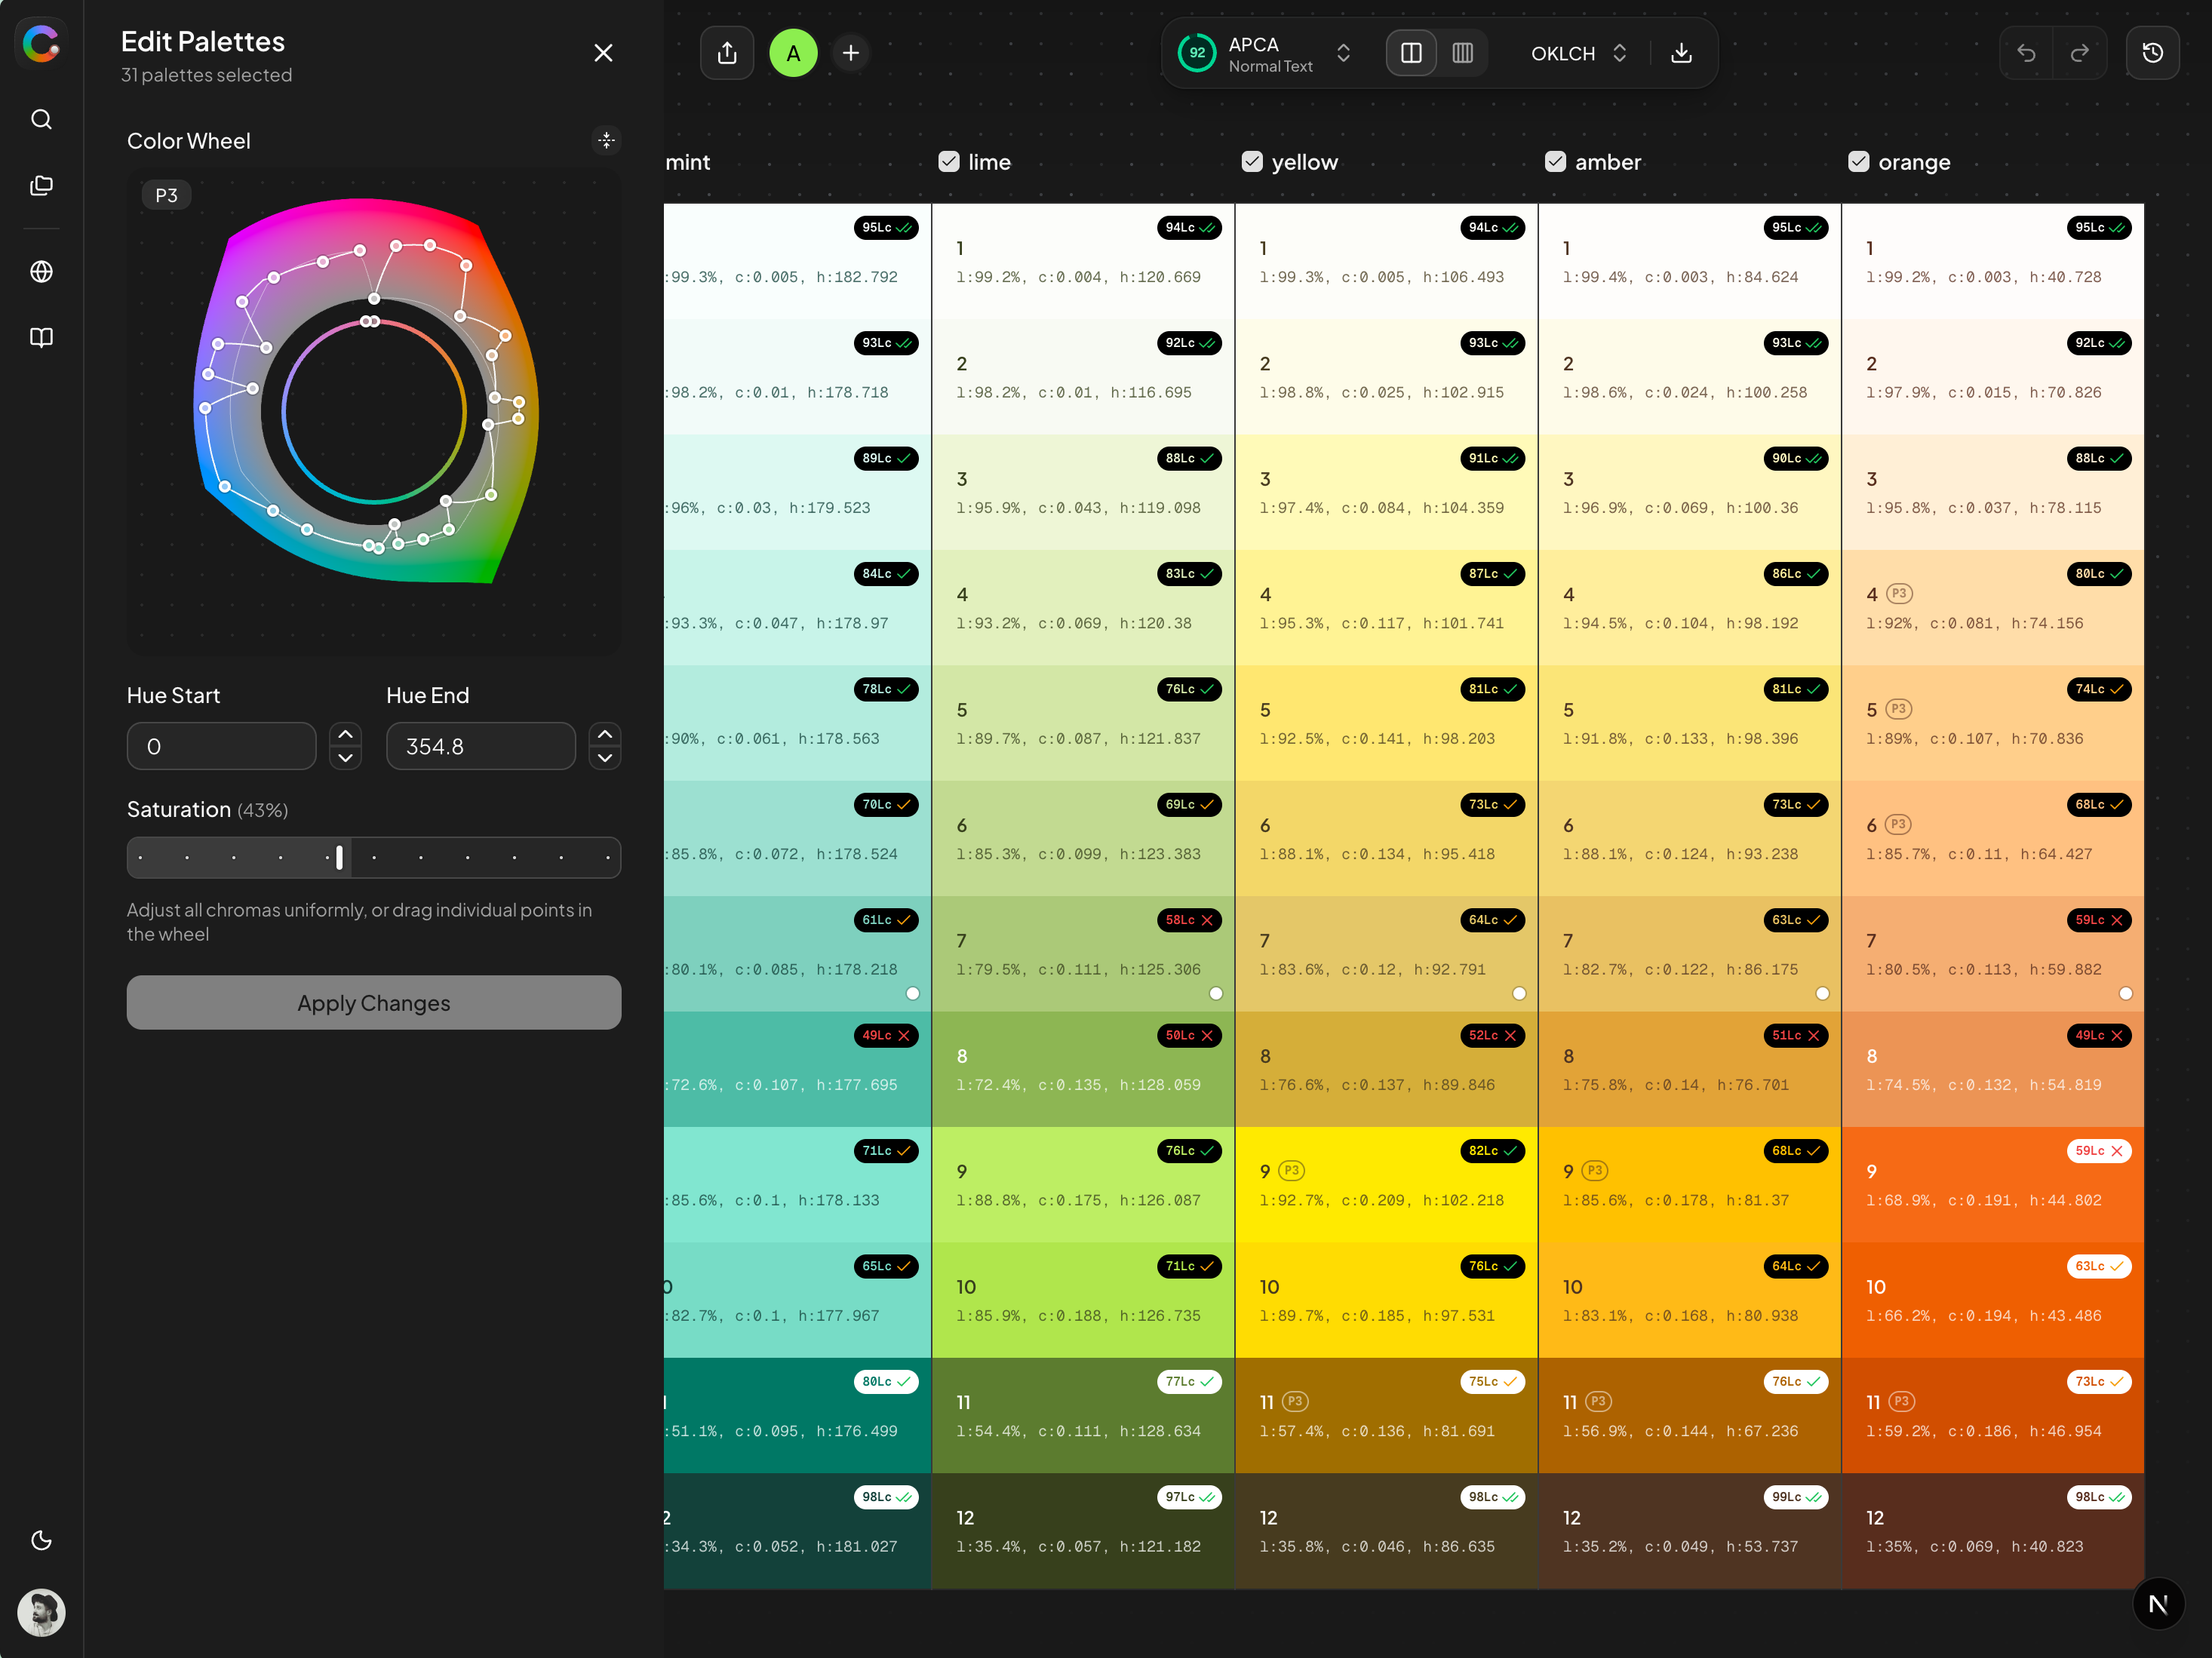The width and height of the screenshot is (2212, 1658).
Task: Click the undo arrow in the toolbar
Action: tap(2026, 53)
